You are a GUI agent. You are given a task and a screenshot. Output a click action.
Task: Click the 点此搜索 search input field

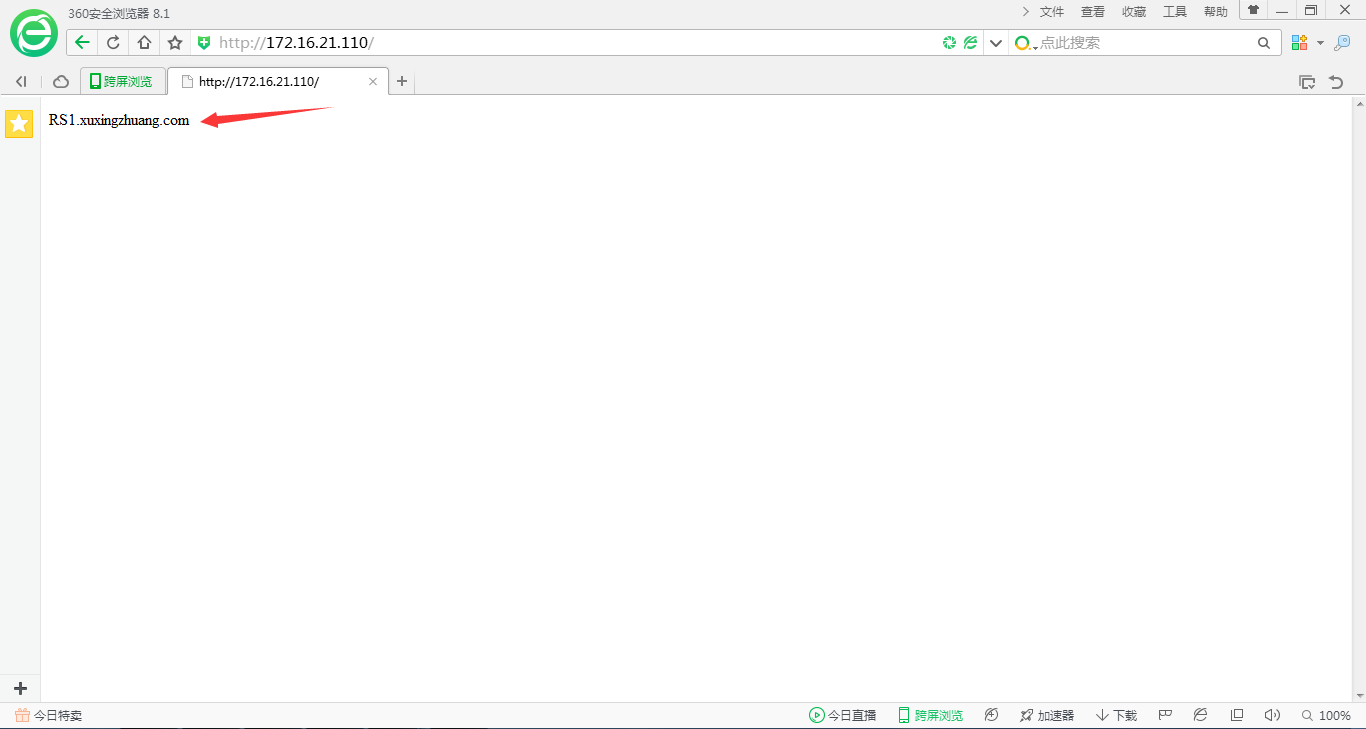pos(1140,43)
